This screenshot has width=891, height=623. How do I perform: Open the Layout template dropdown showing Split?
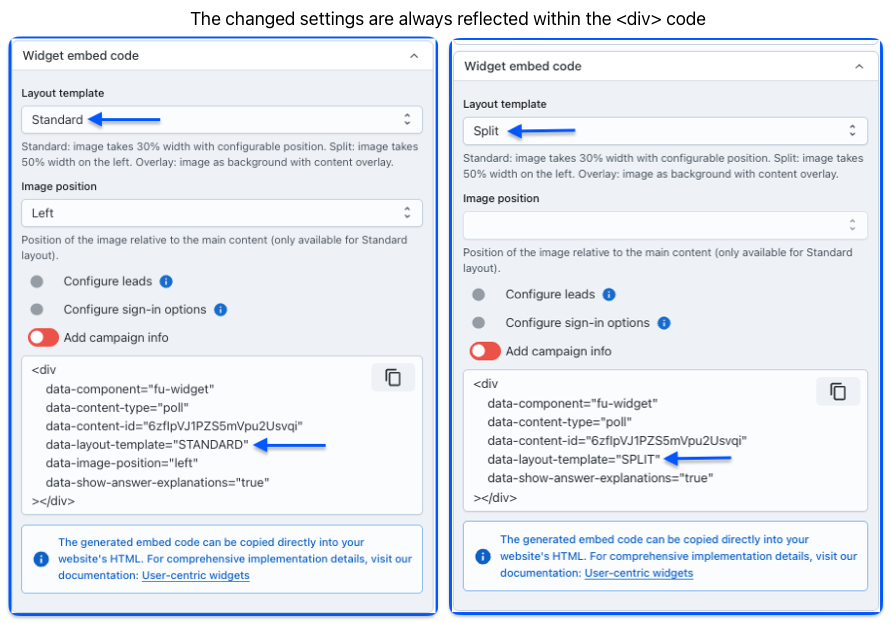click(664, 131)
